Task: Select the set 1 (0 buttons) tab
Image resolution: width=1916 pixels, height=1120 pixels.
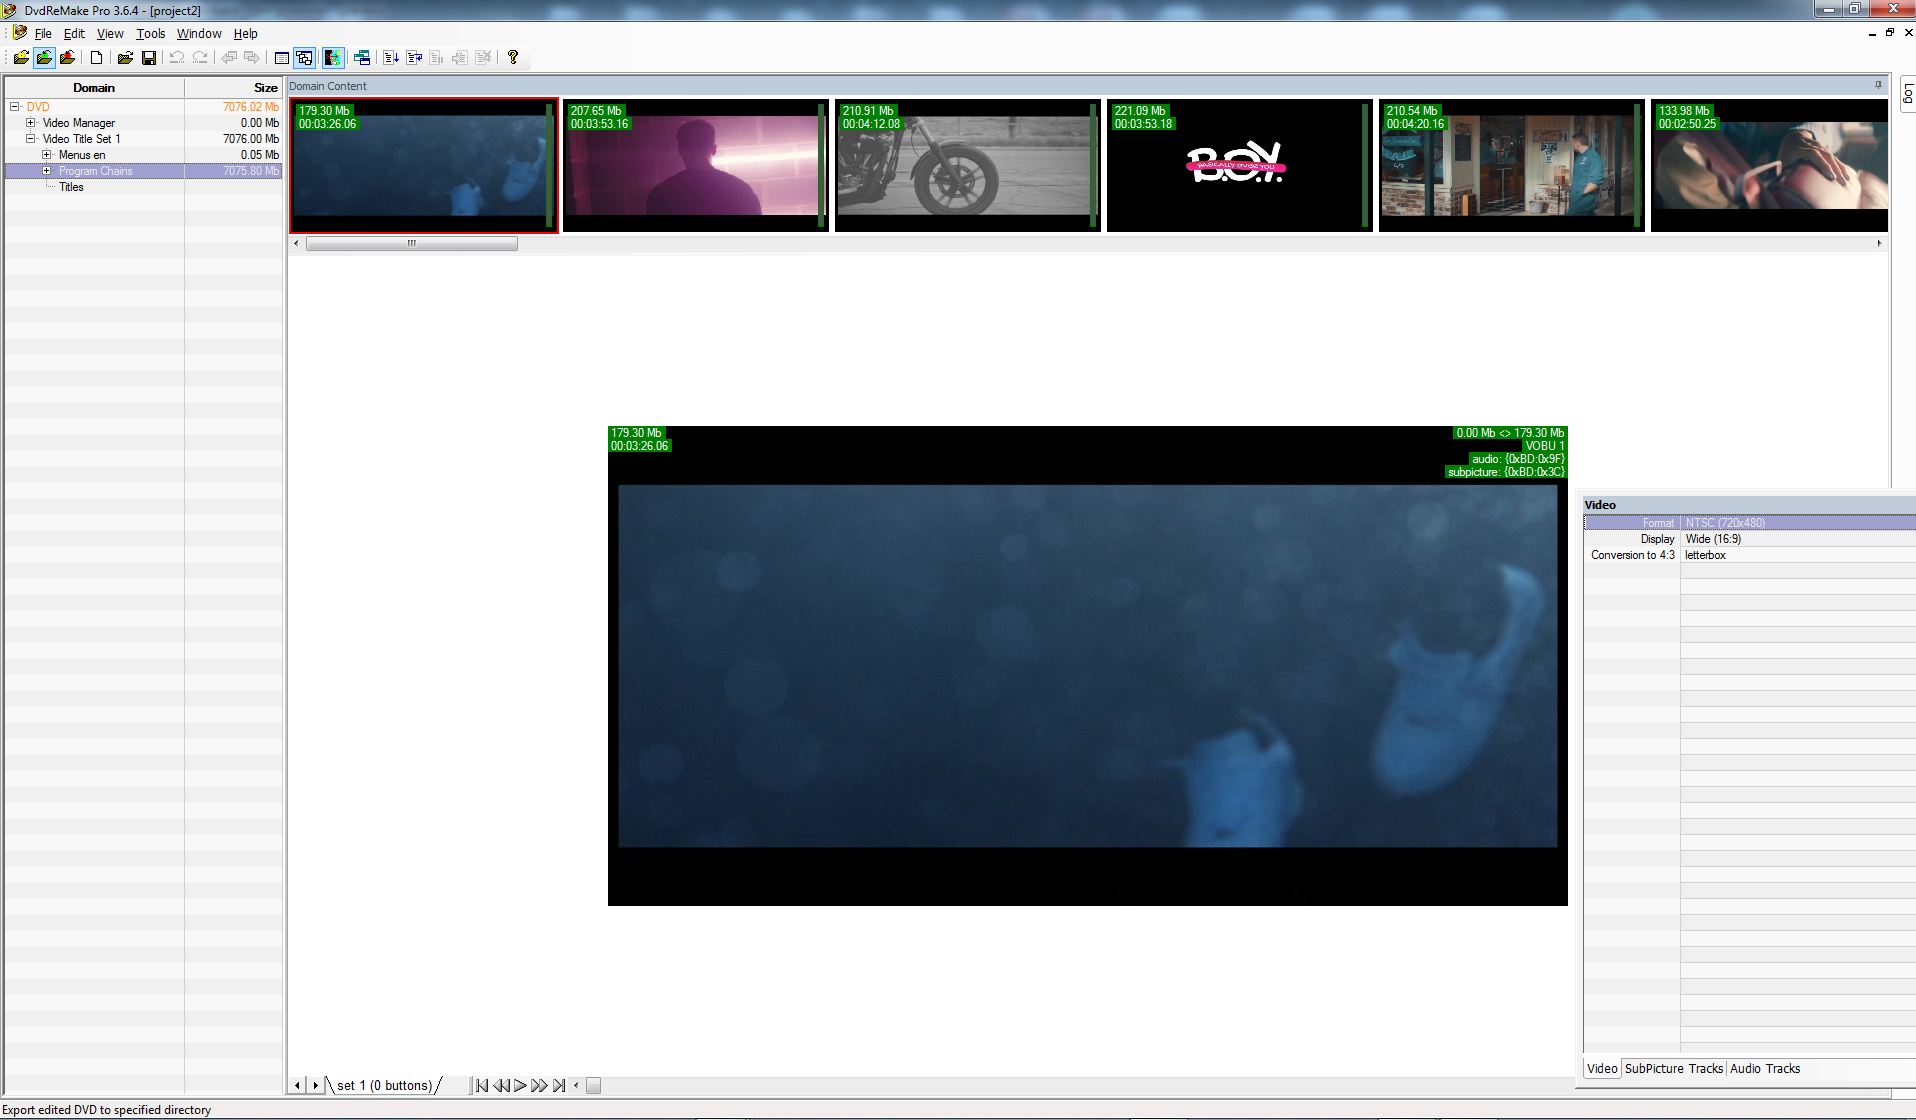Action: point(384,1085)
